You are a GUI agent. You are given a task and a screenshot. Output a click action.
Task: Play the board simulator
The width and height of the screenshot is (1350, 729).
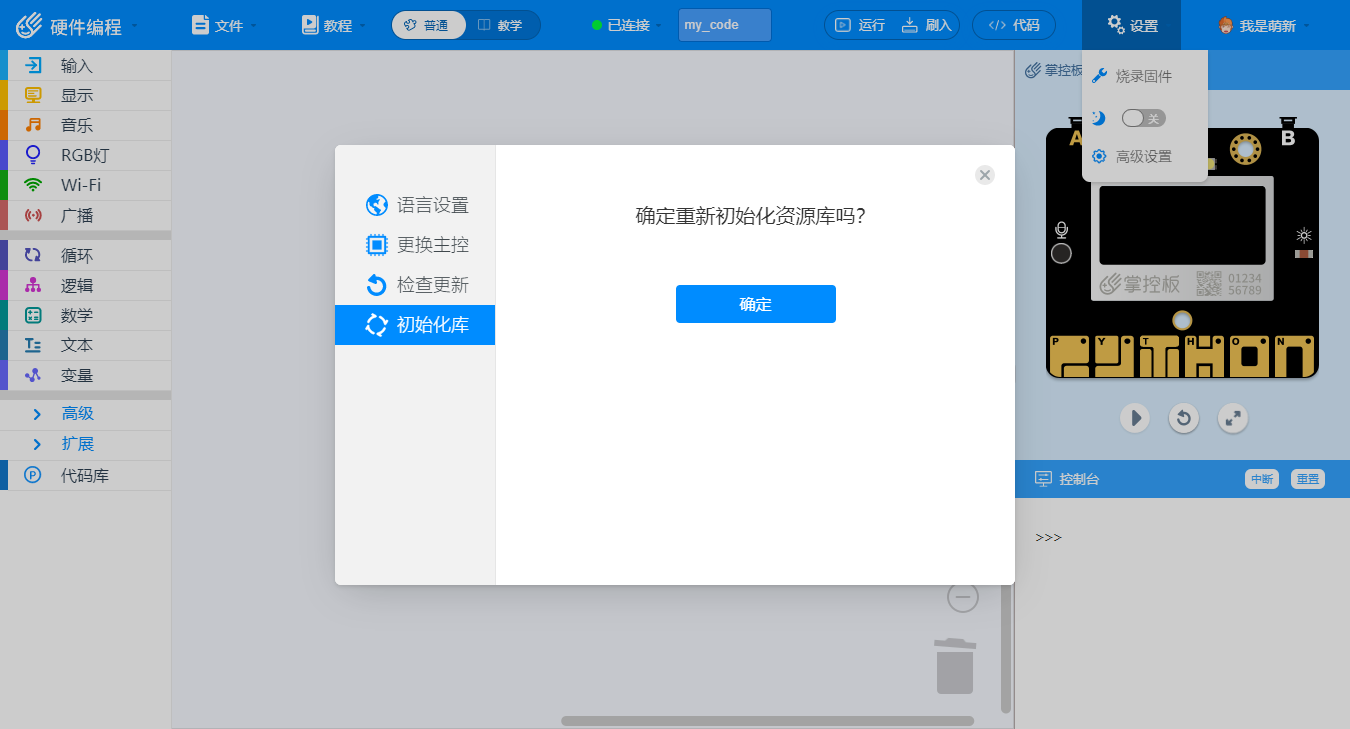pyautogui.click(x=1134, y=418)
